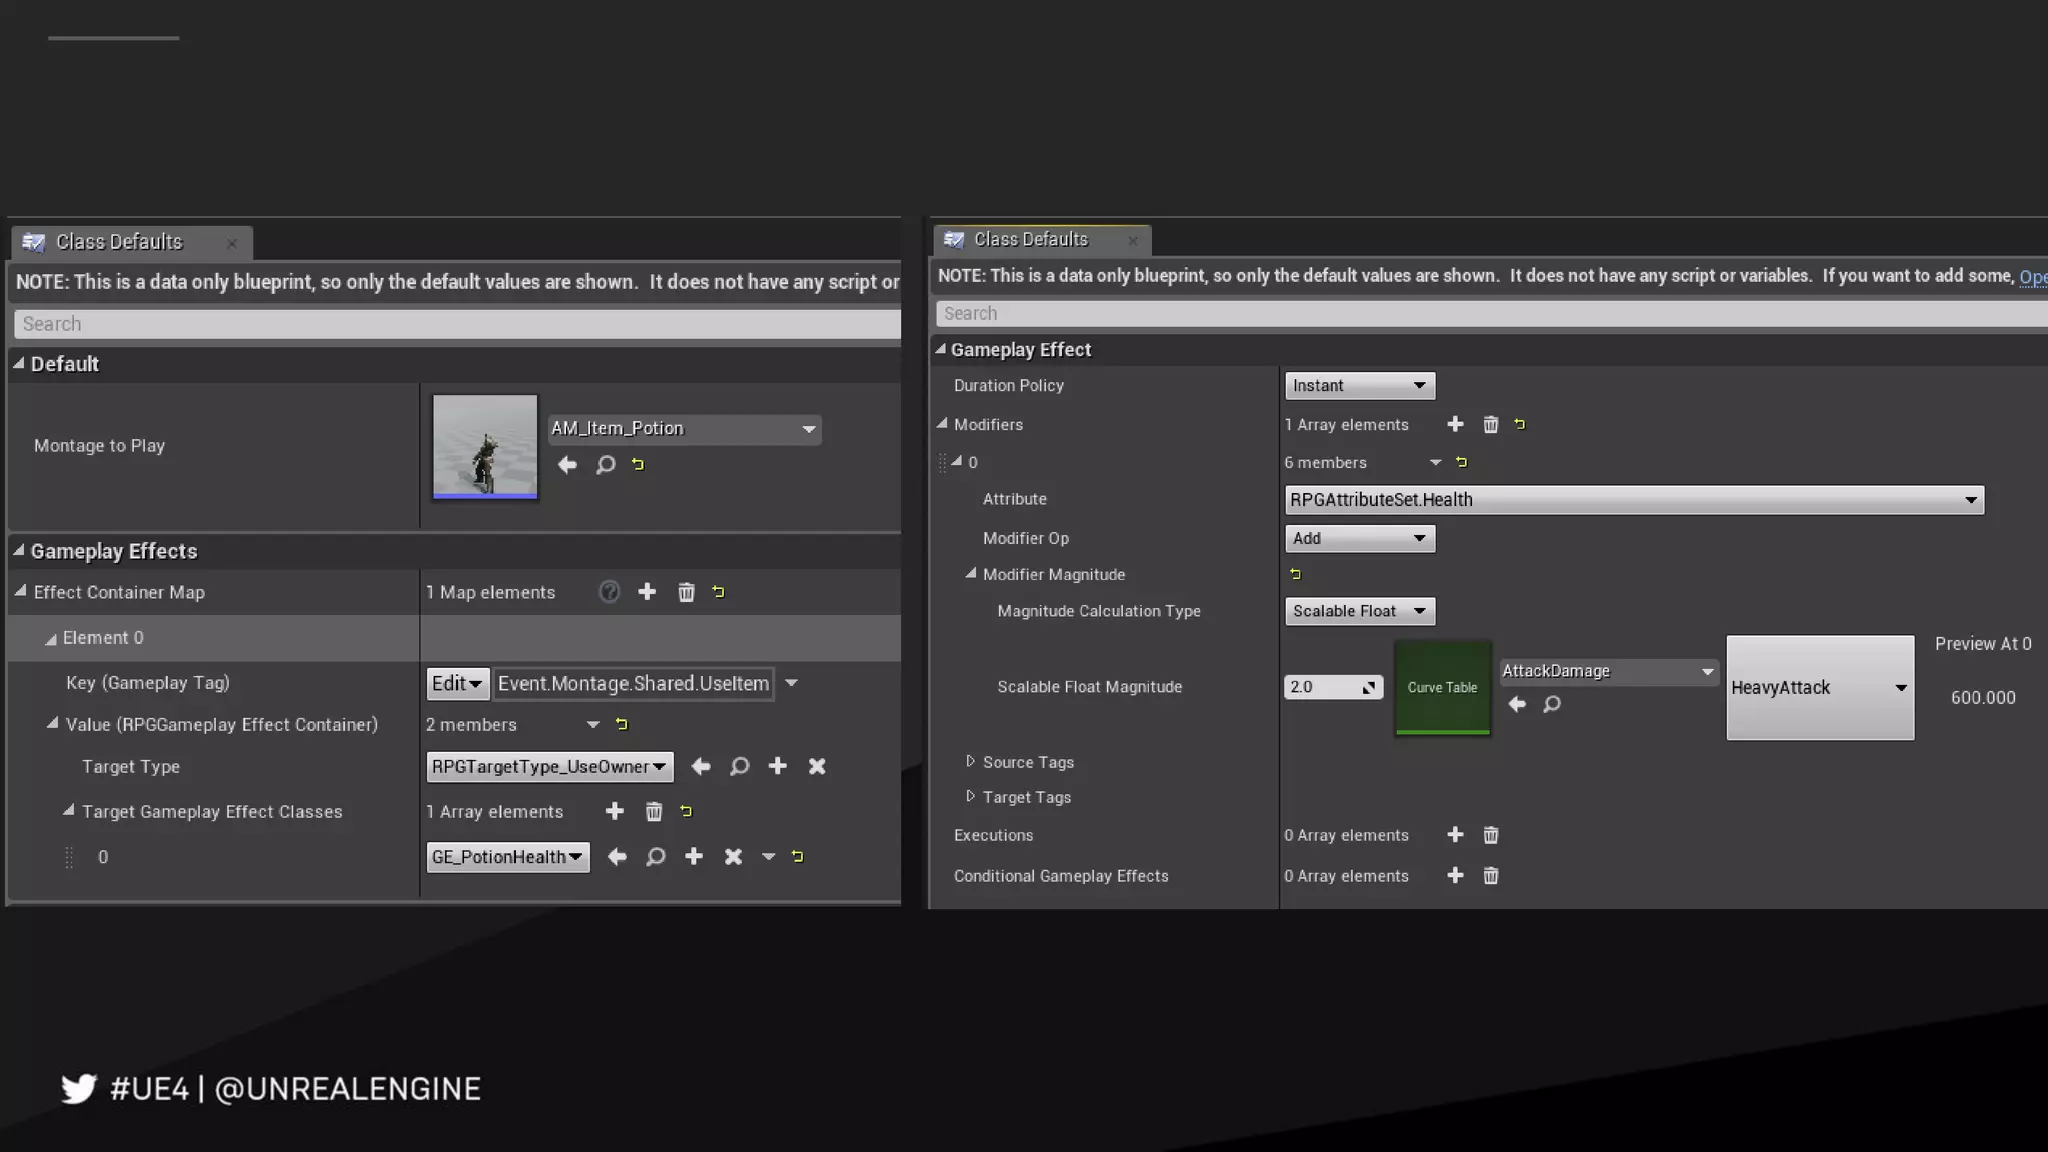The width and height of the screenshot is (2048, 1152).
Task: Switch to the right Class Defaults tab
Action: tap(1030, 240)
